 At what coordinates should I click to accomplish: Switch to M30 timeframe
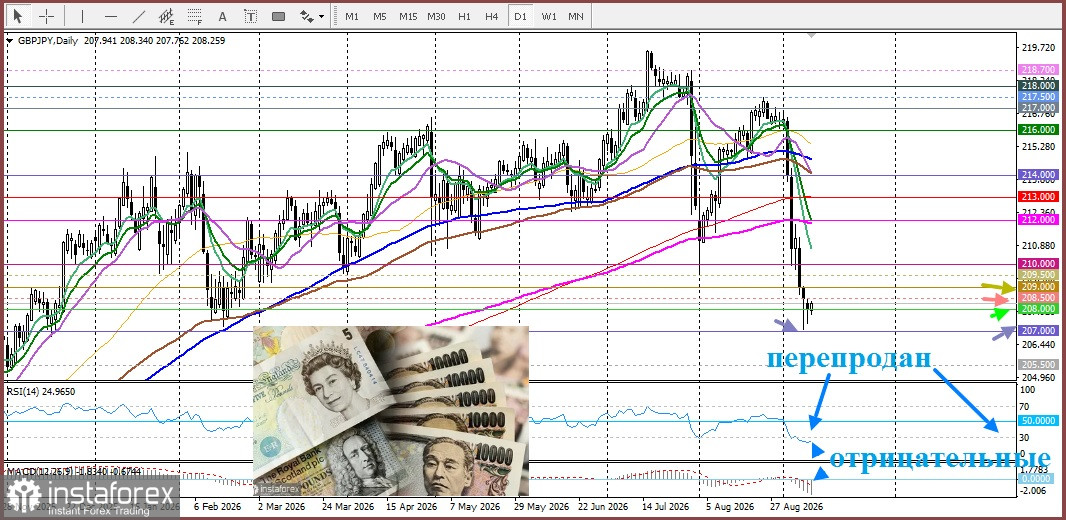(436, 16)
